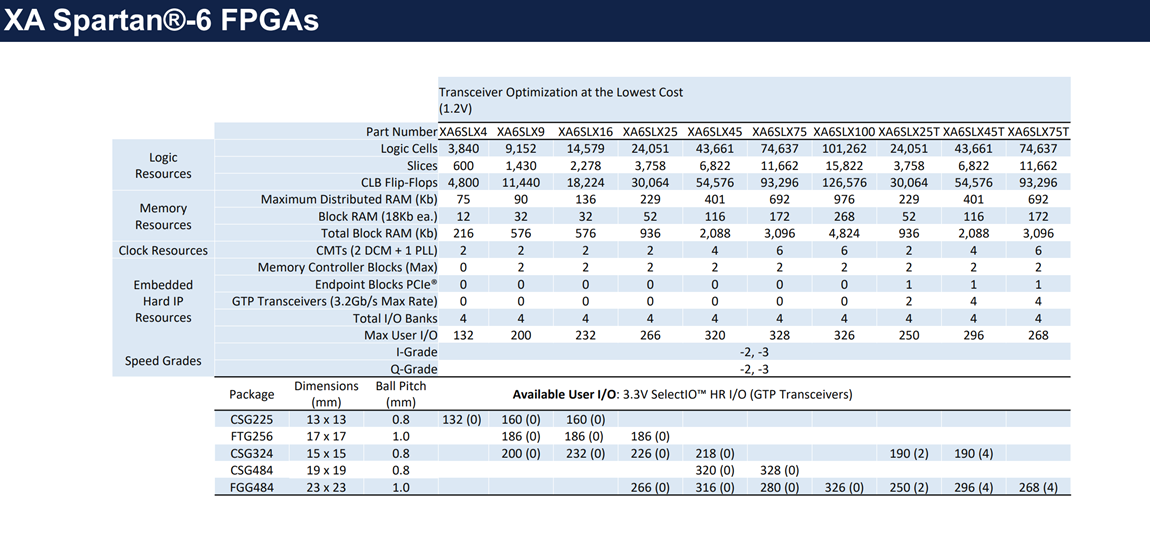The height and width of the screenshot is (548, 1150).
Task: Select part number XA6SLX100
Action: [844, 132]
